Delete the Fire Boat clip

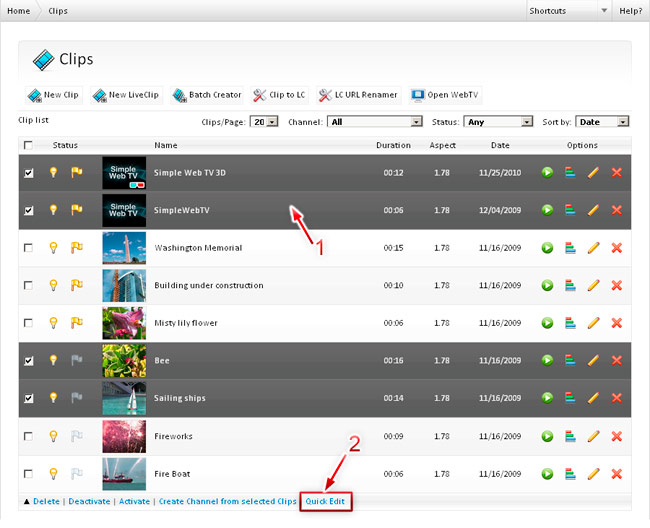tap(616, 474)
